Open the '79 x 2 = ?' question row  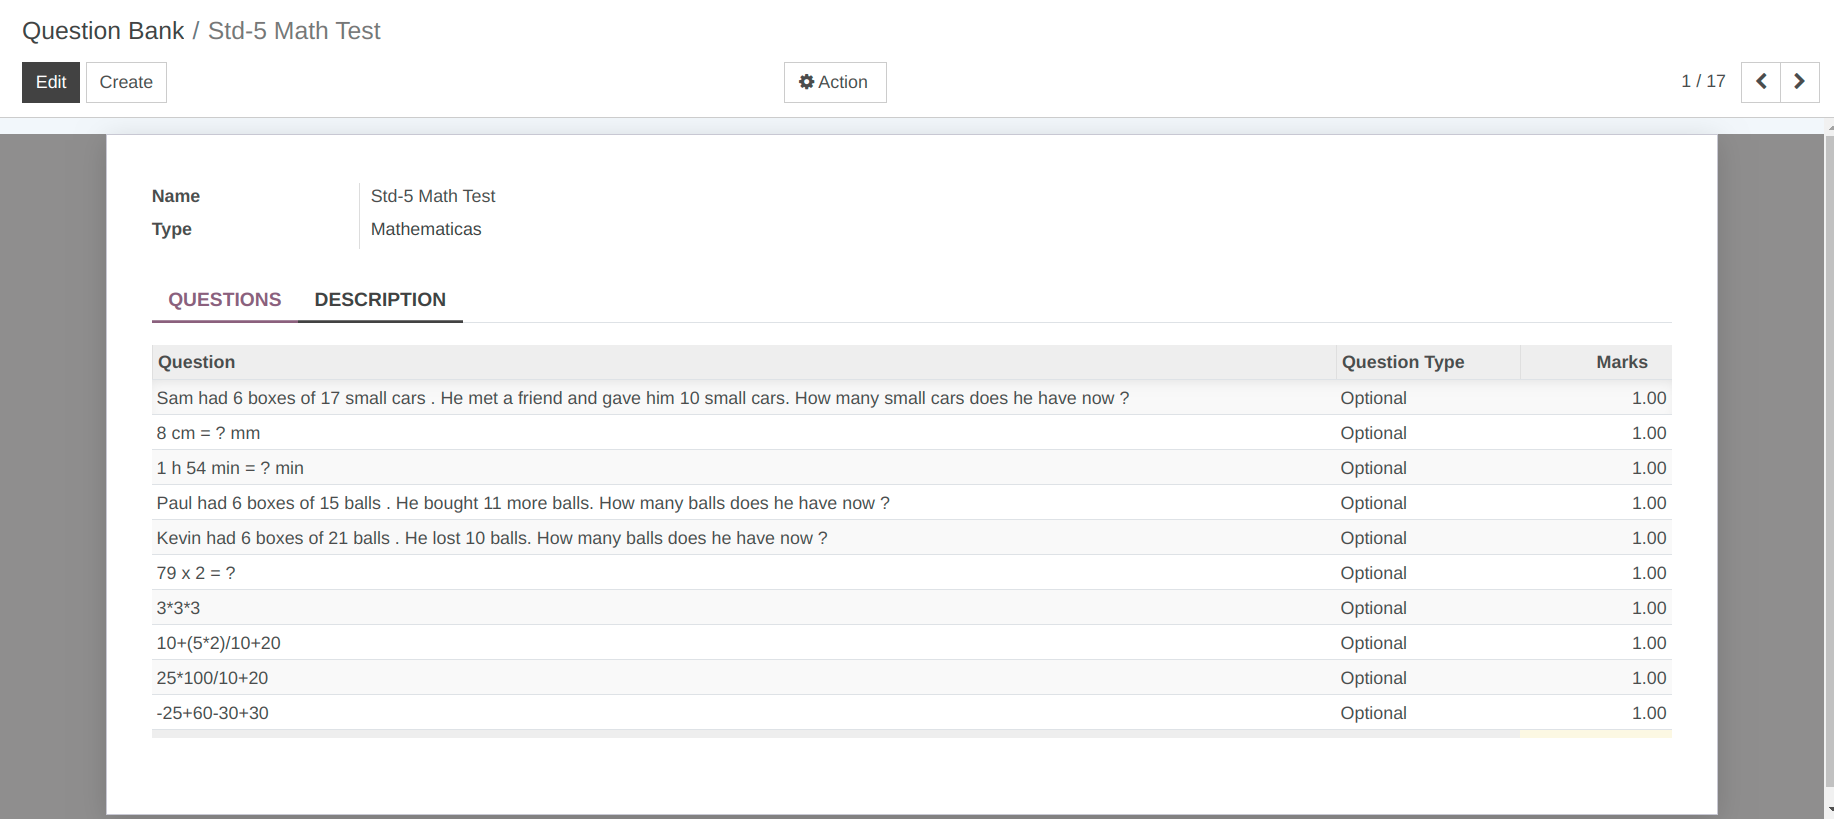[196, 573]
